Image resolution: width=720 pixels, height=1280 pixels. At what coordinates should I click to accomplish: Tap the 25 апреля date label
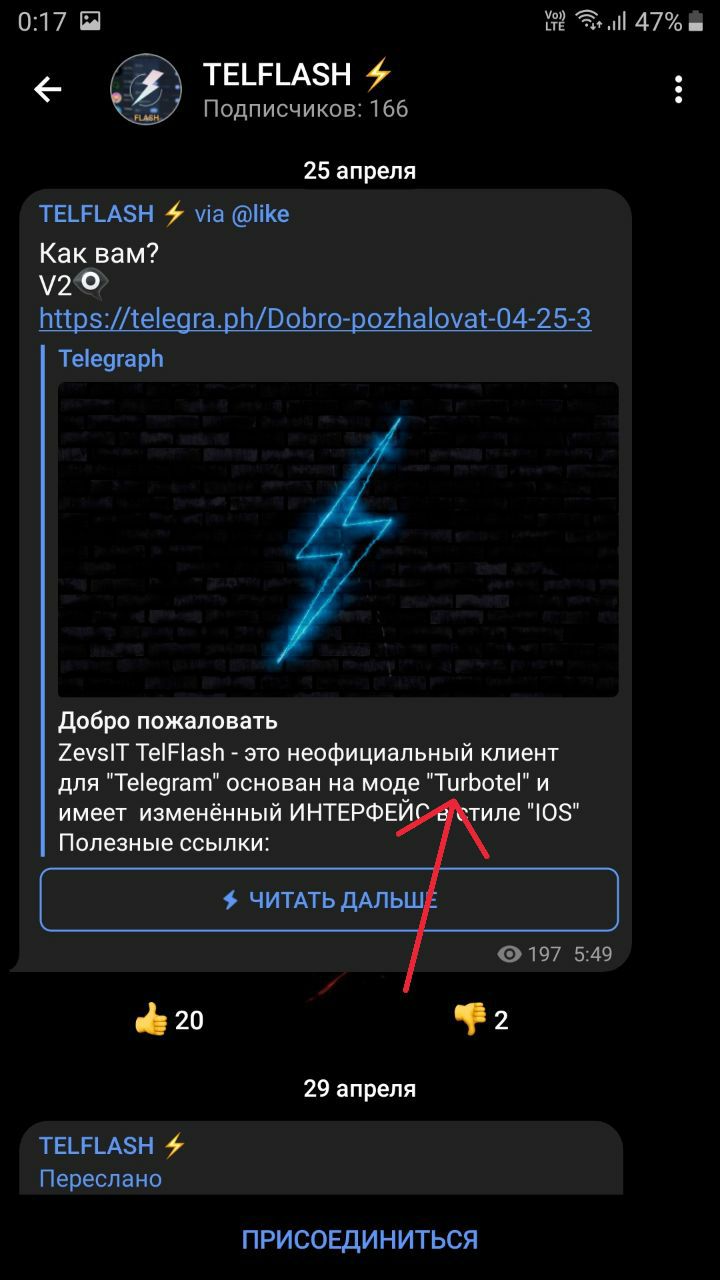point(360,171)
